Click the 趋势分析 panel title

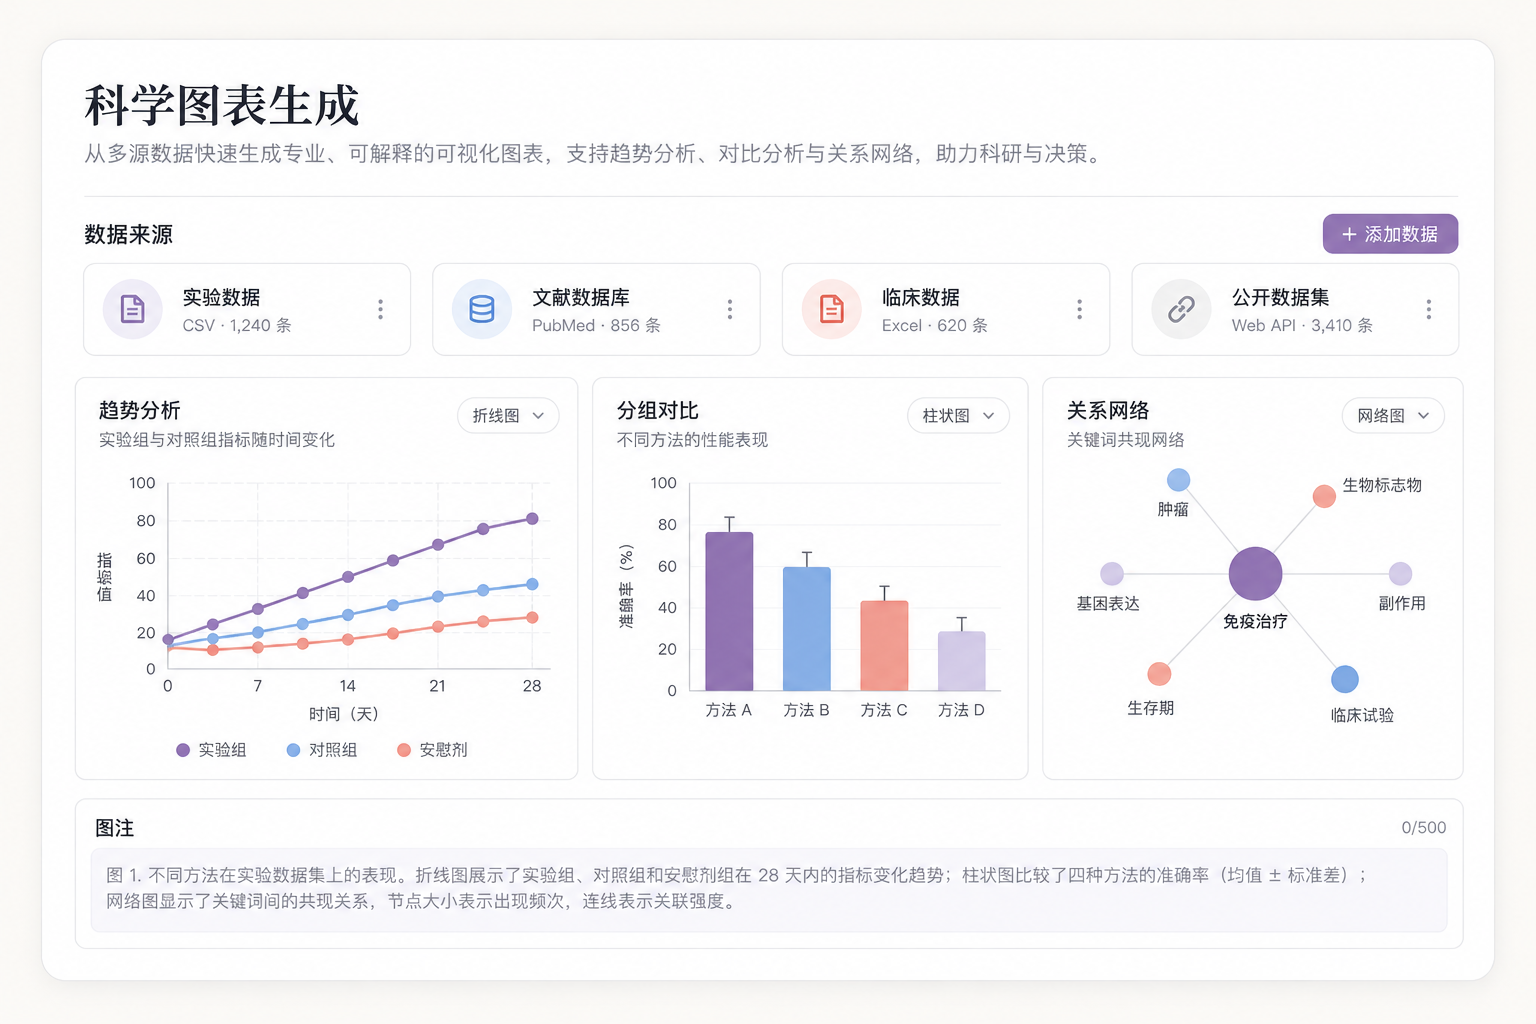[x=139, y=410]
